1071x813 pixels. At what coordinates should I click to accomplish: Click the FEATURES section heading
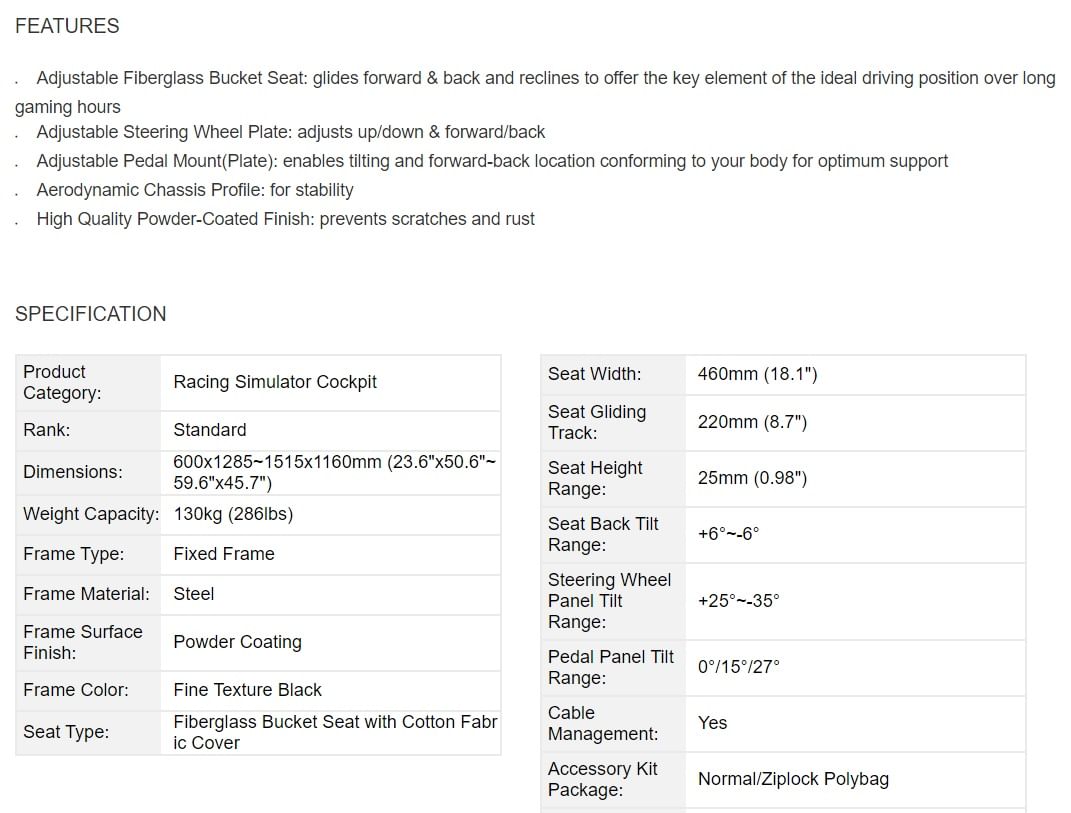pyautogui.click(x=67, y=27)
